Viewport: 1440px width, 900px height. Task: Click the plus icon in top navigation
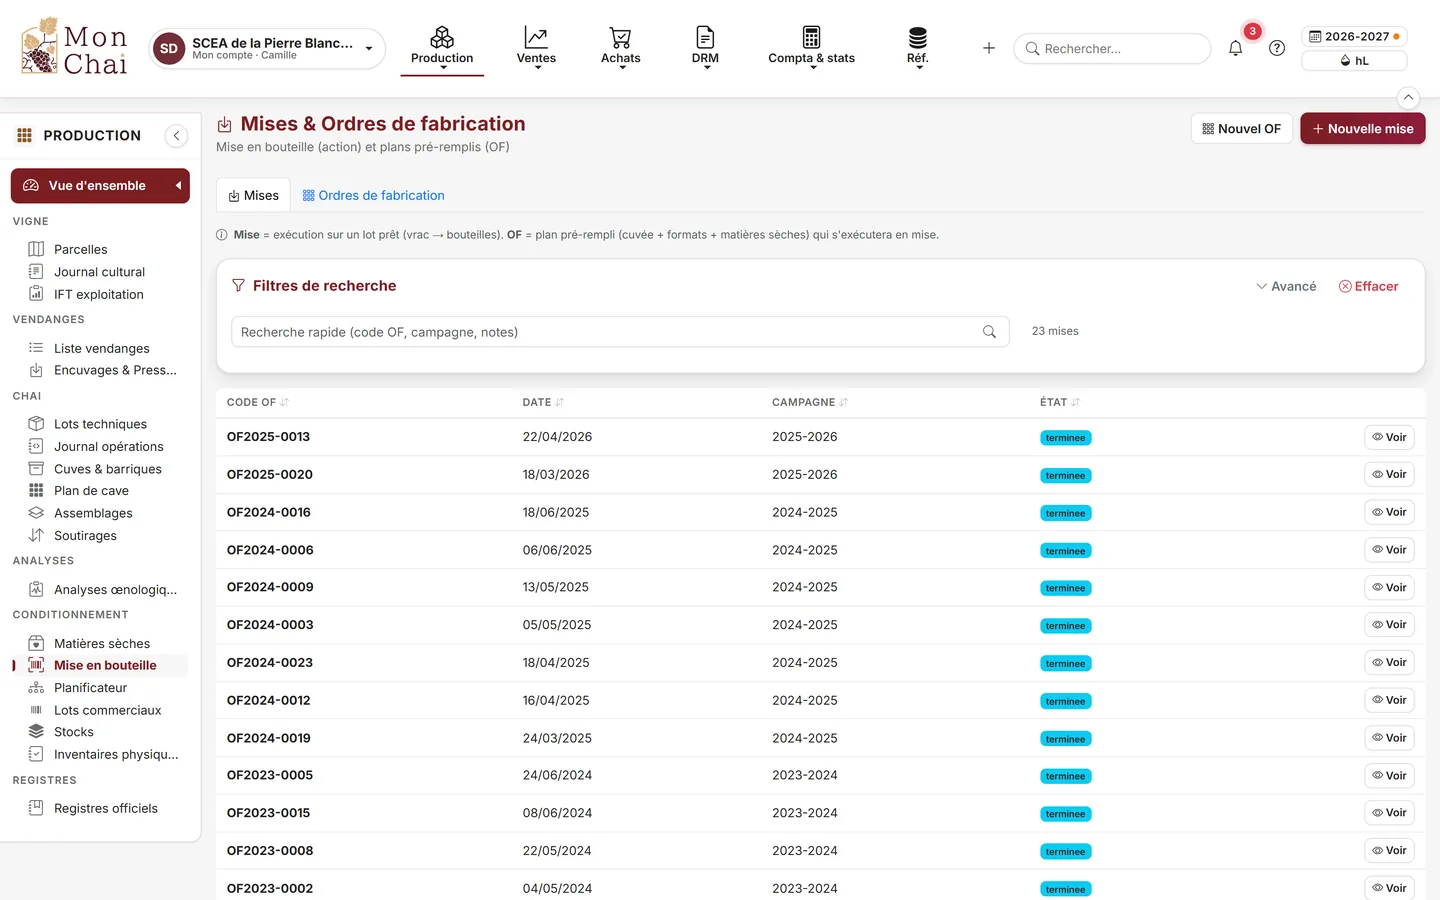click(989, 48)
